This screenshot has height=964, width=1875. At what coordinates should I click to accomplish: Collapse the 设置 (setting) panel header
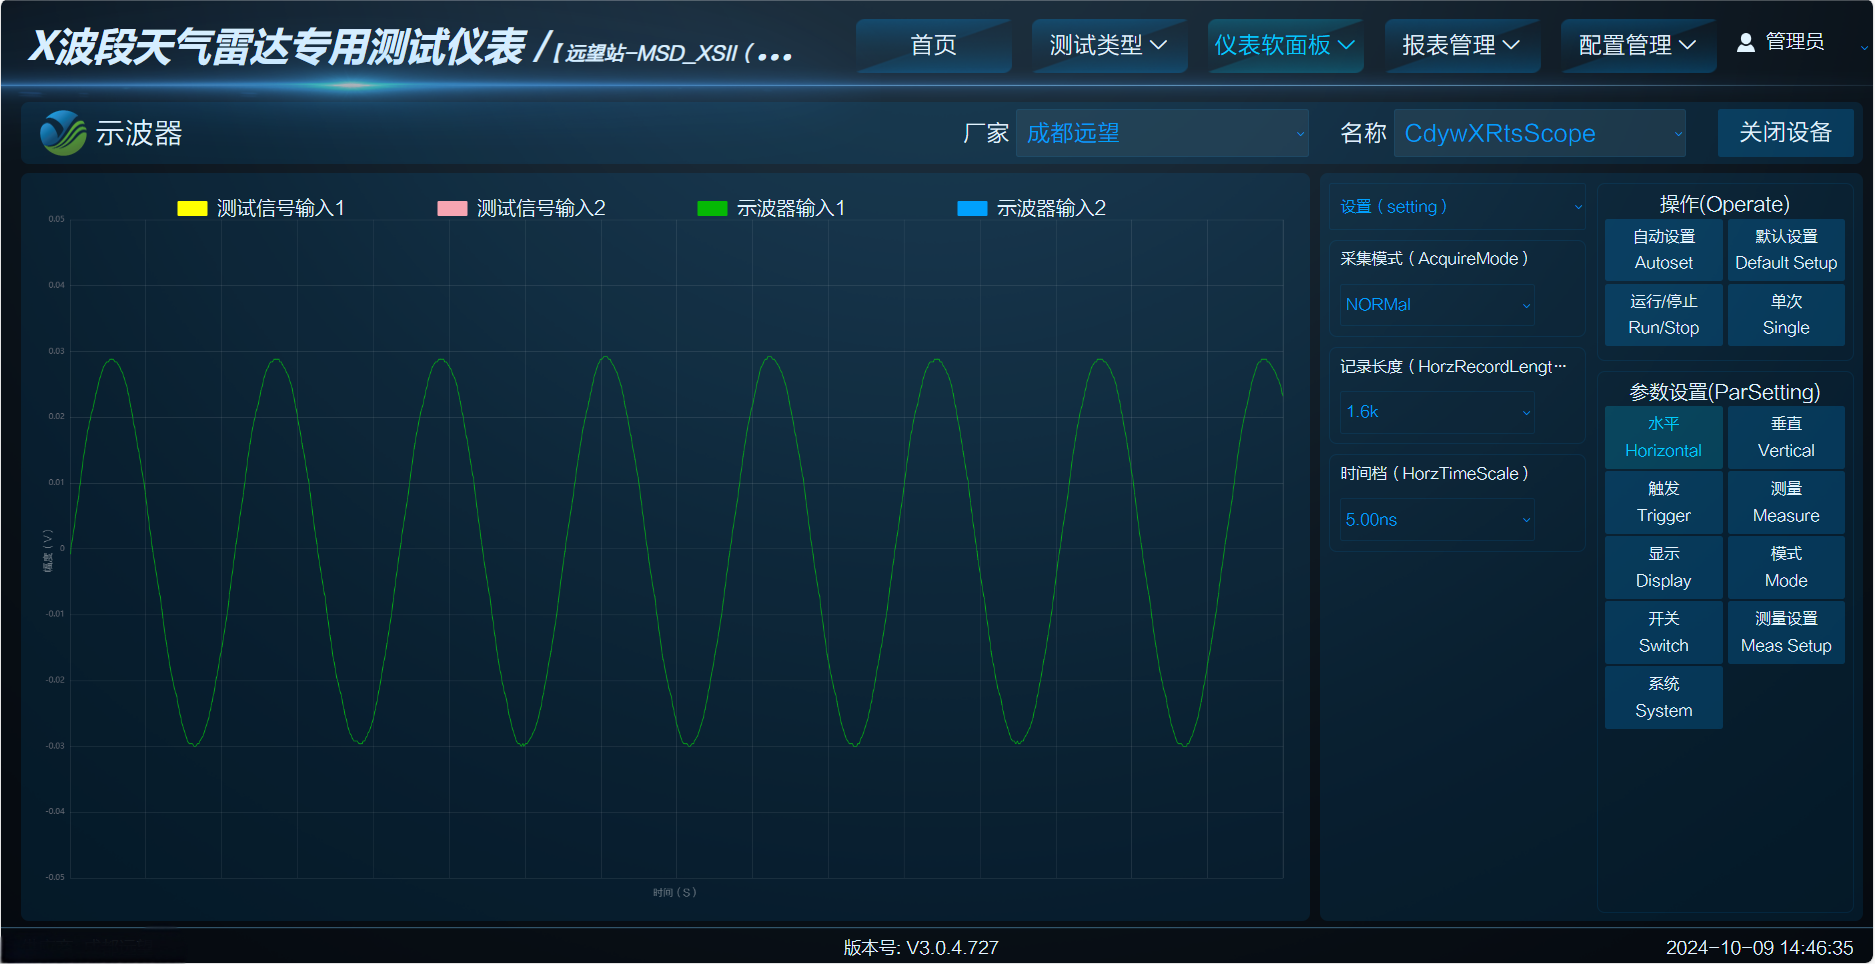click(1458, 207)
